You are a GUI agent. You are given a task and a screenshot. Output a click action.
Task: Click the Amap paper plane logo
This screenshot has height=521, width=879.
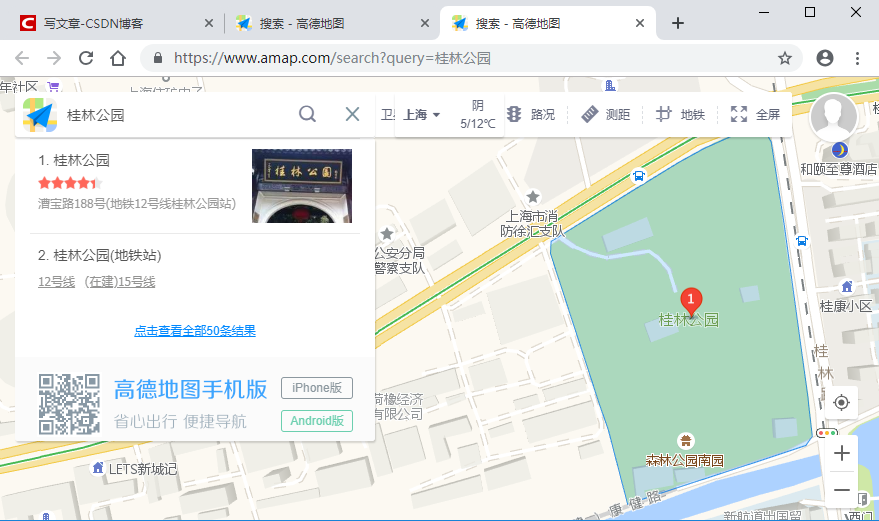pyautogui.click(x=40, y=114)
